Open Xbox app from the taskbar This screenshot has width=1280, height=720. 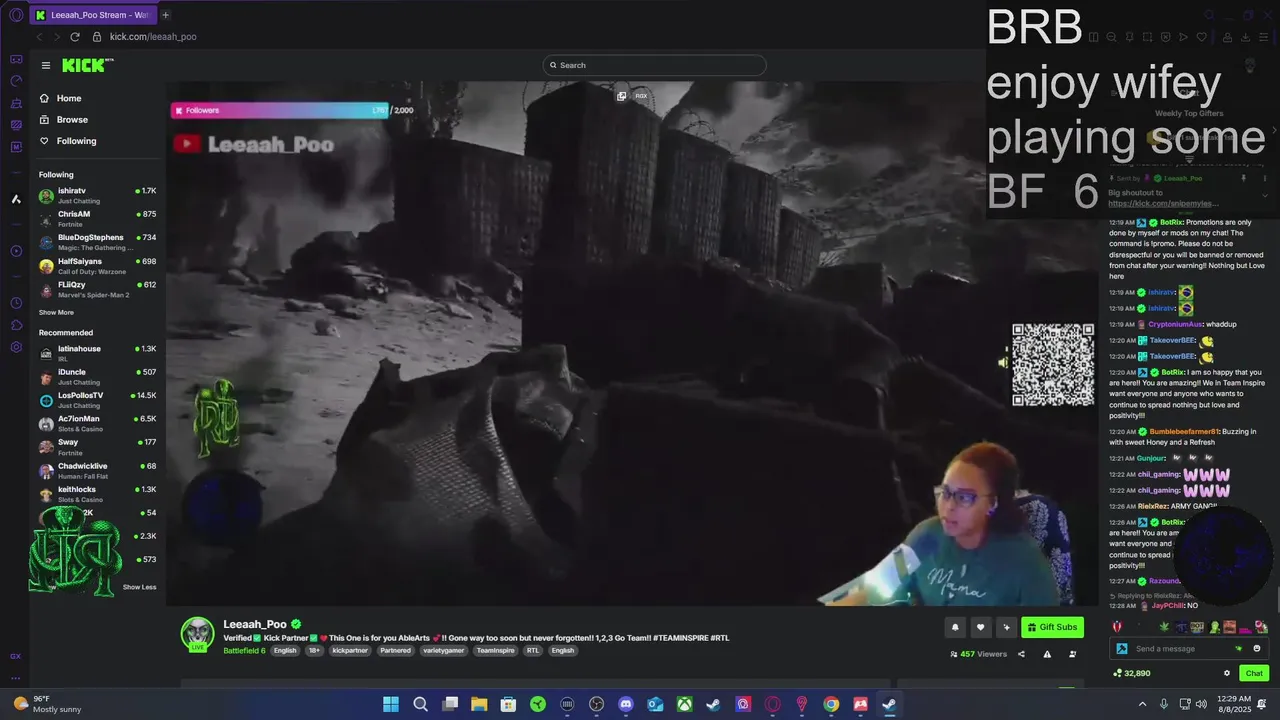(x=684, y=704)
